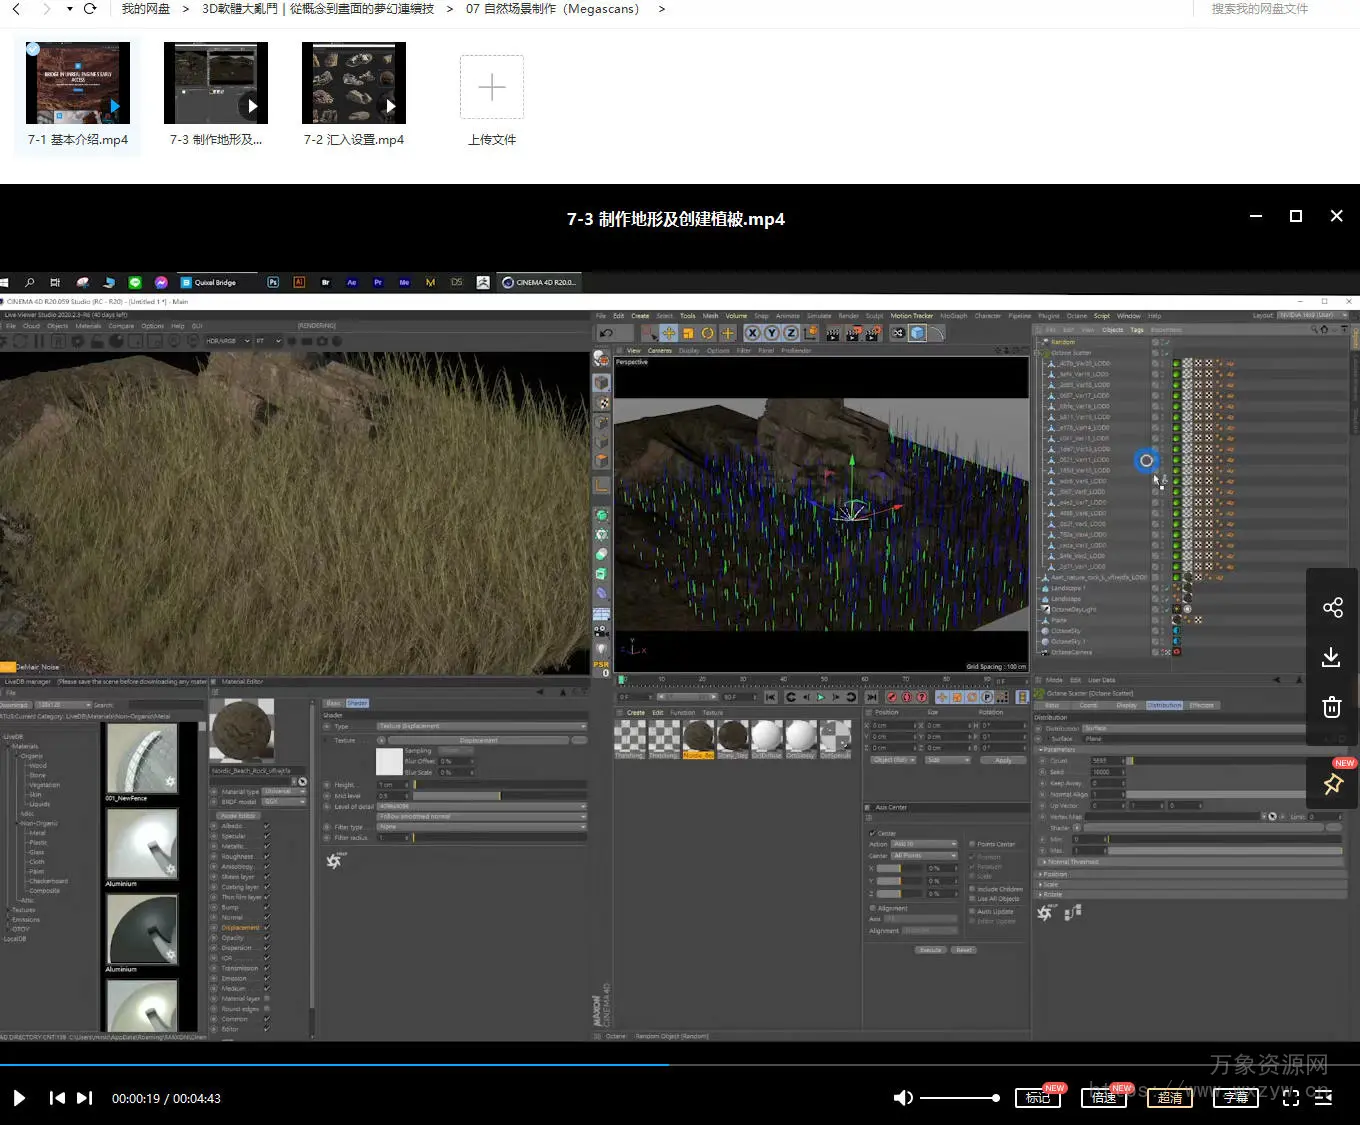Enter fullscreen video mode
This screenshot has height=1125, width=1360.
(x=1290, y=1098)
